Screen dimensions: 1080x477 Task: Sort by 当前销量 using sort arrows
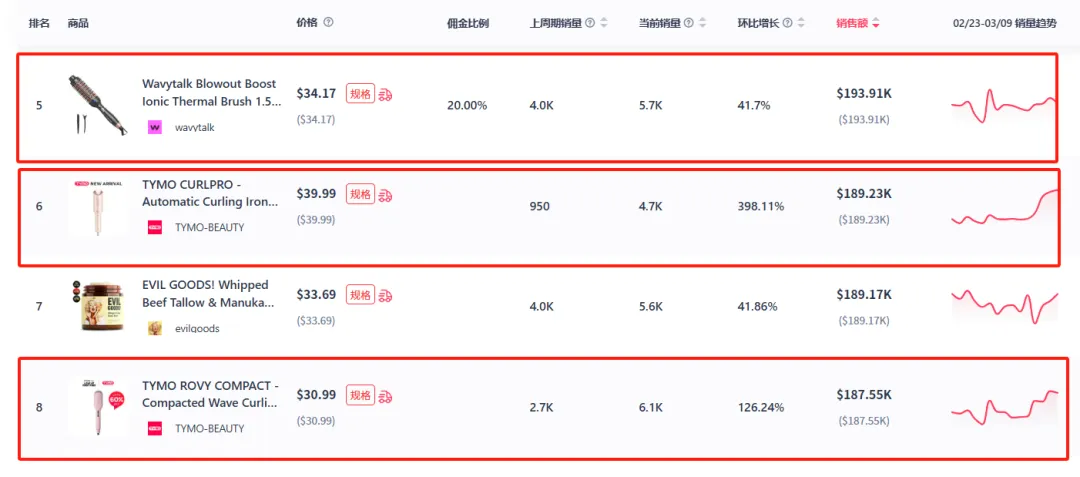703,23
